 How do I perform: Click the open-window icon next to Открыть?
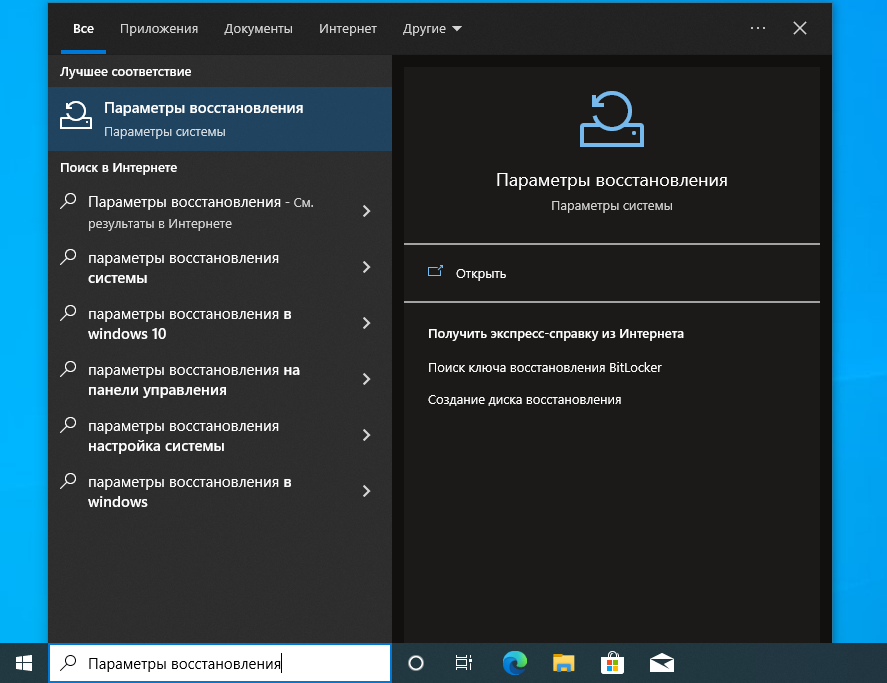click(x=435, y=272)
